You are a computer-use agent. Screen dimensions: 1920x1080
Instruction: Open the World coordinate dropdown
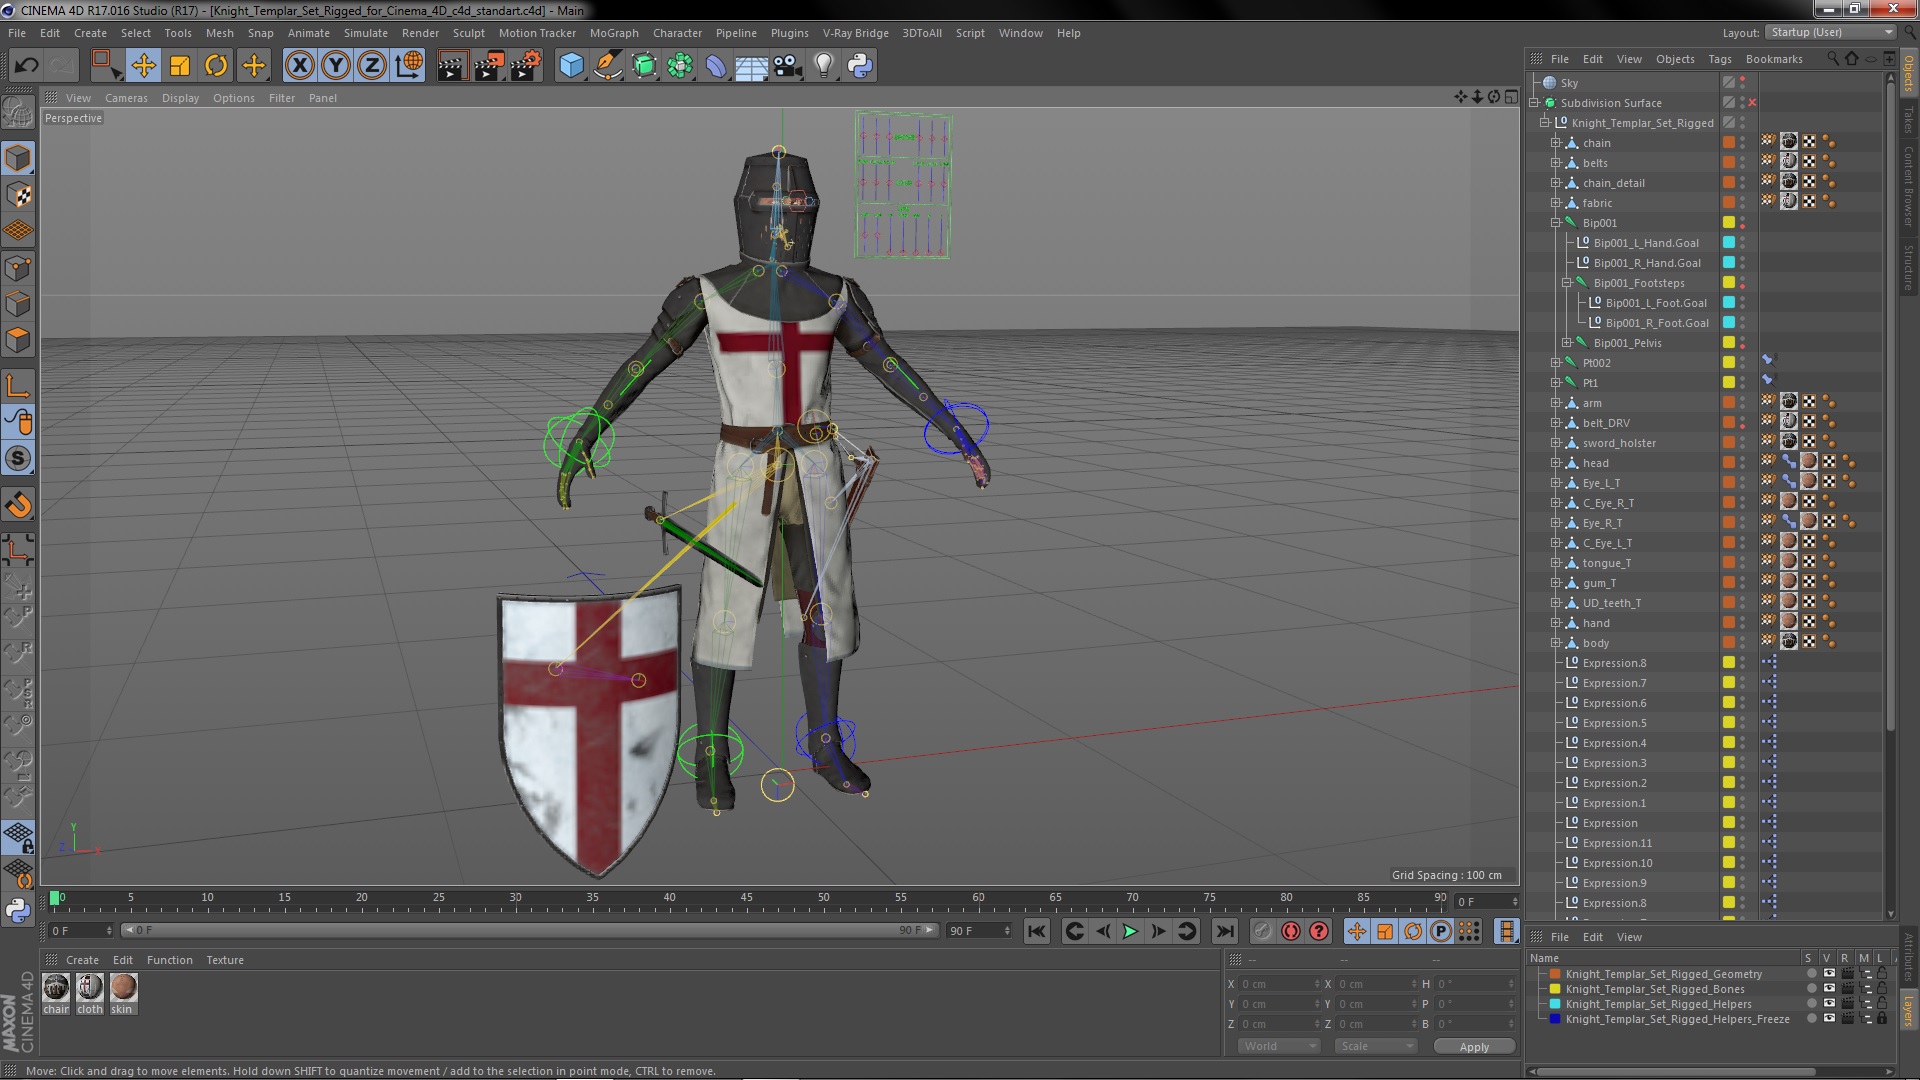coord(1279,1046)
